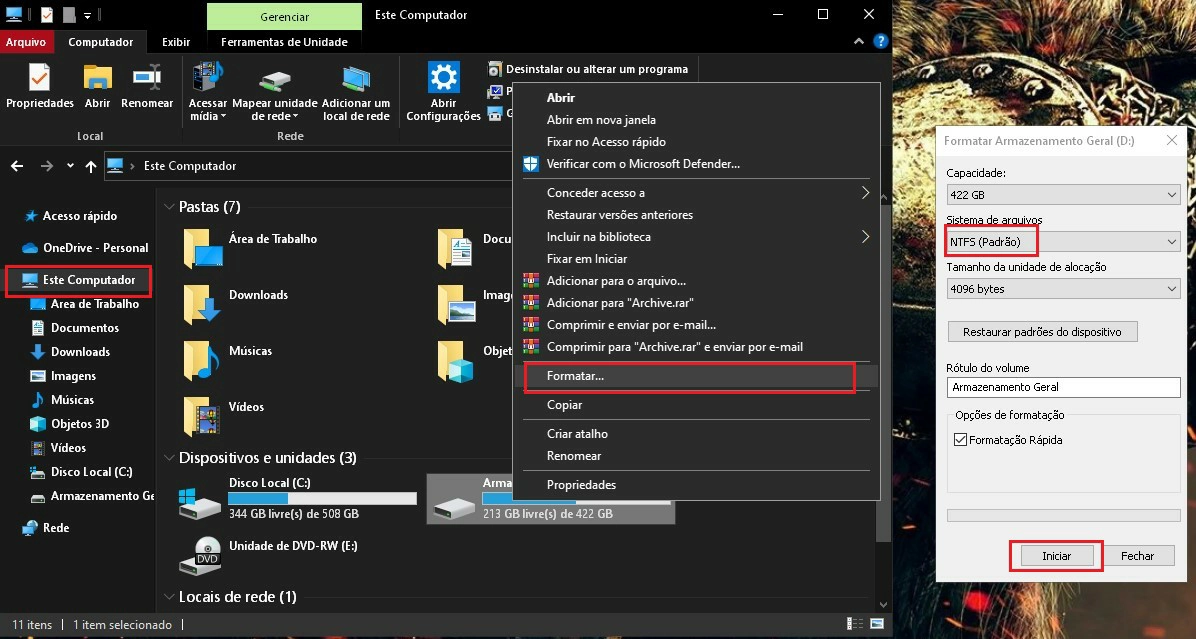Open Acessar mídia in the ribbon
1196x639 pixels.
point(207,92)
